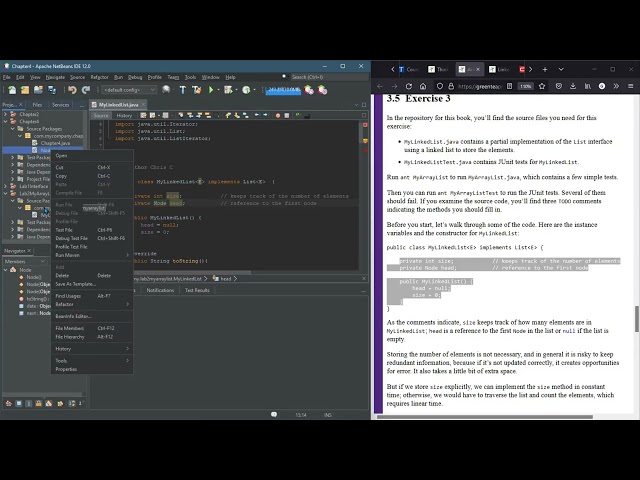Click the 110% zoom level indicator

[x=525, y=86]
